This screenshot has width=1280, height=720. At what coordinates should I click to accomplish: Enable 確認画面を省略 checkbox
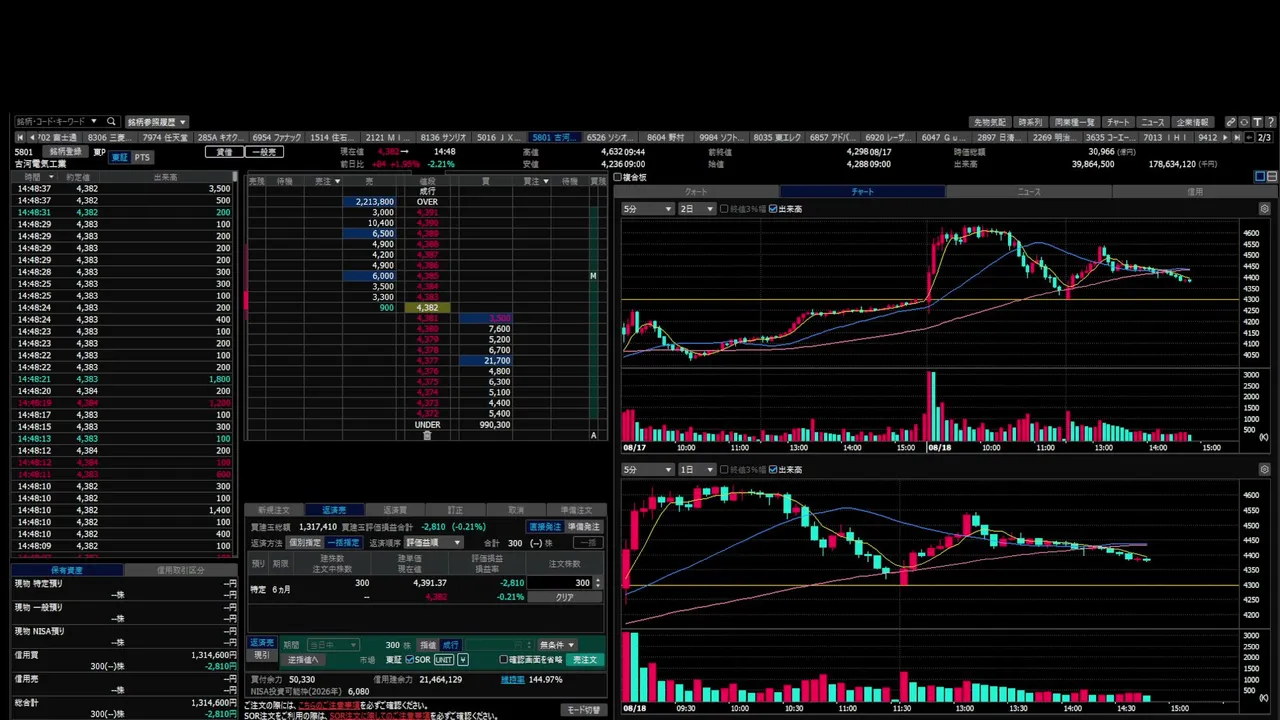click(x=504, y=660)
